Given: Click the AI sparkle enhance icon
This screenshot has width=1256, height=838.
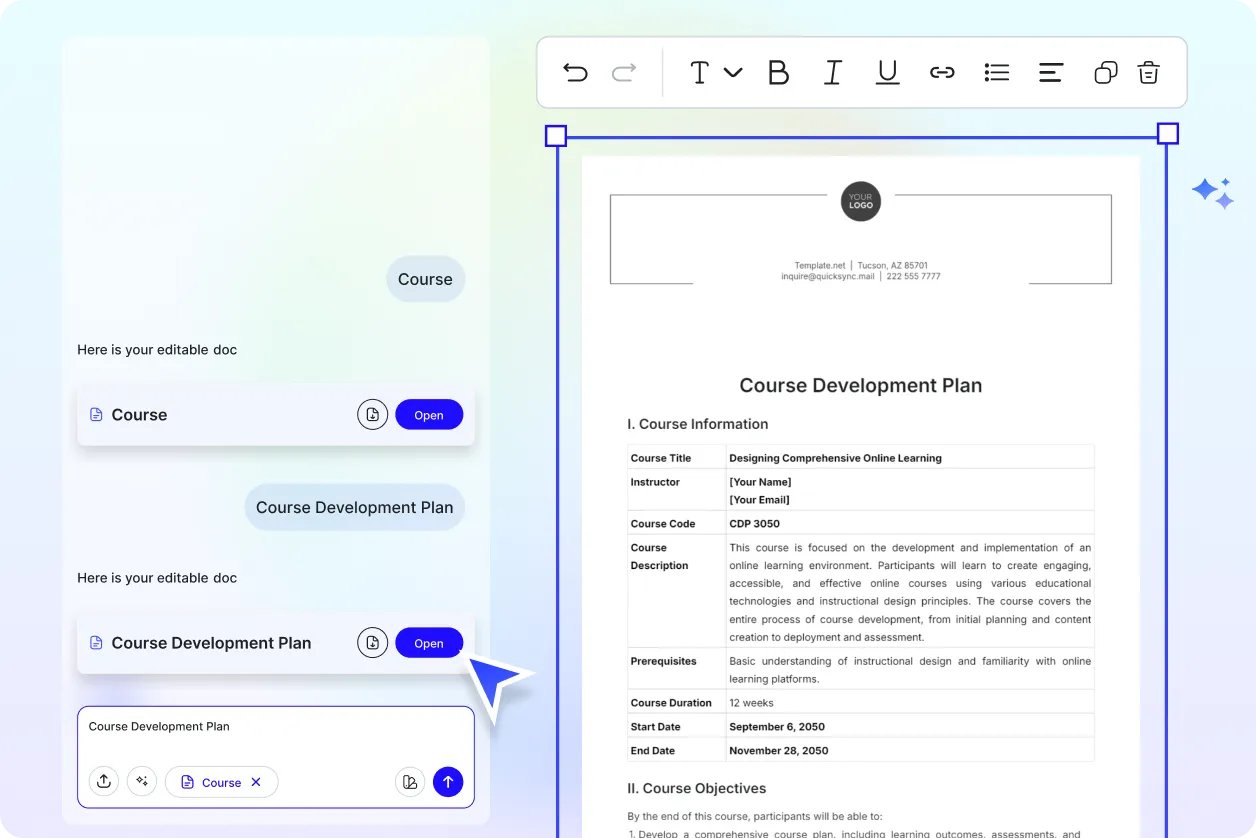Looking at the screenshot, I should 142,782.
